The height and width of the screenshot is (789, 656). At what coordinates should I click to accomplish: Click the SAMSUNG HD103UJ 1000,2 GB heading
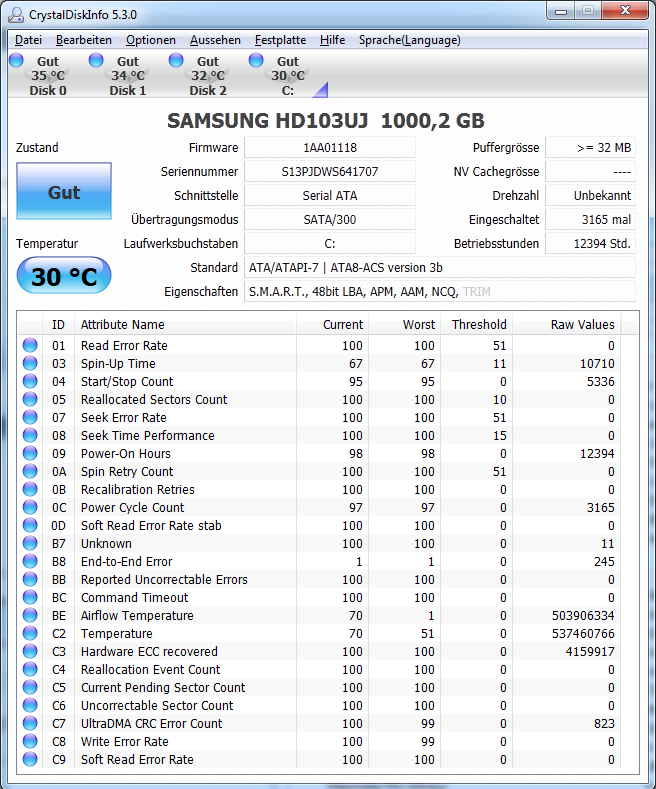coord(325,121)
